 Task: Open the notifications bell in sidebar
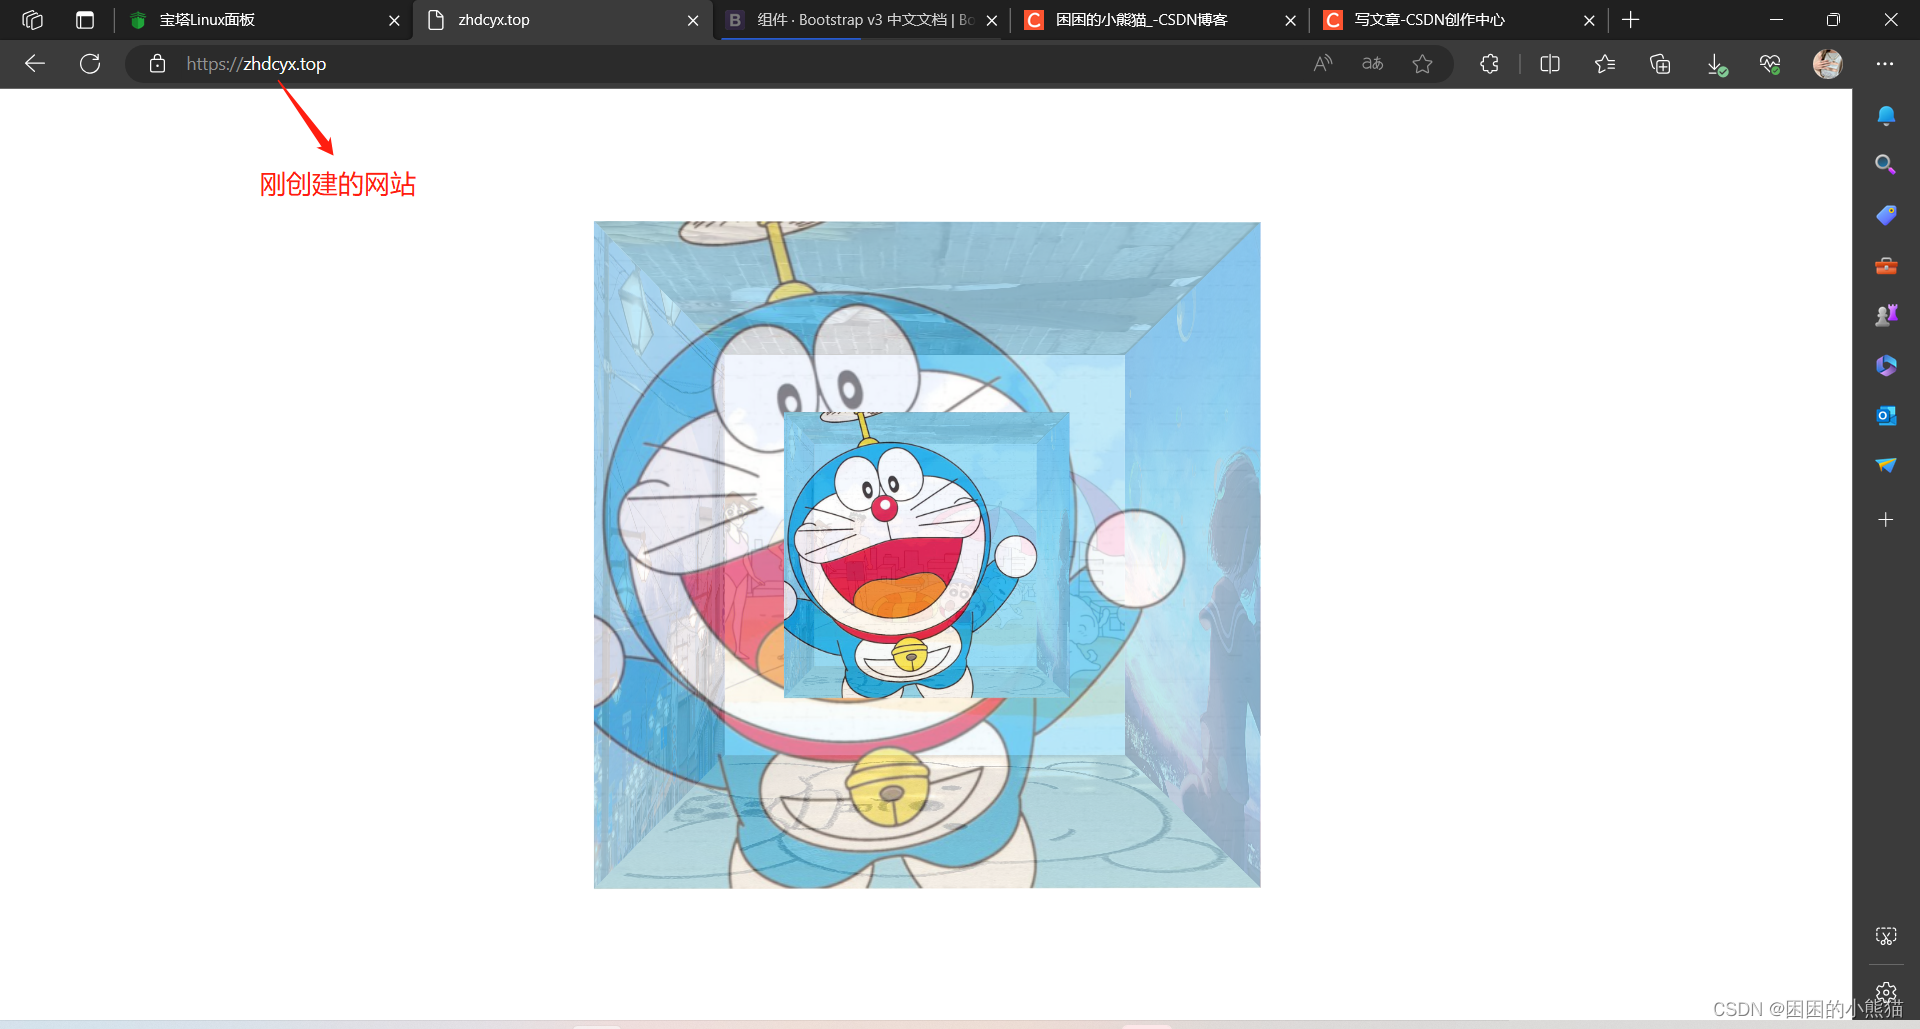click(1886, 116)
